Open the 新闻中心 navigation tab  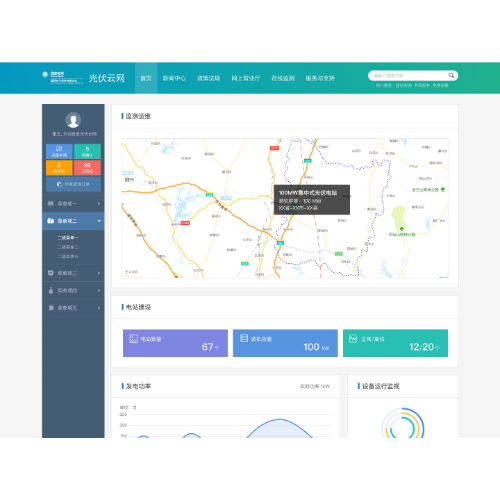[174, 78]
